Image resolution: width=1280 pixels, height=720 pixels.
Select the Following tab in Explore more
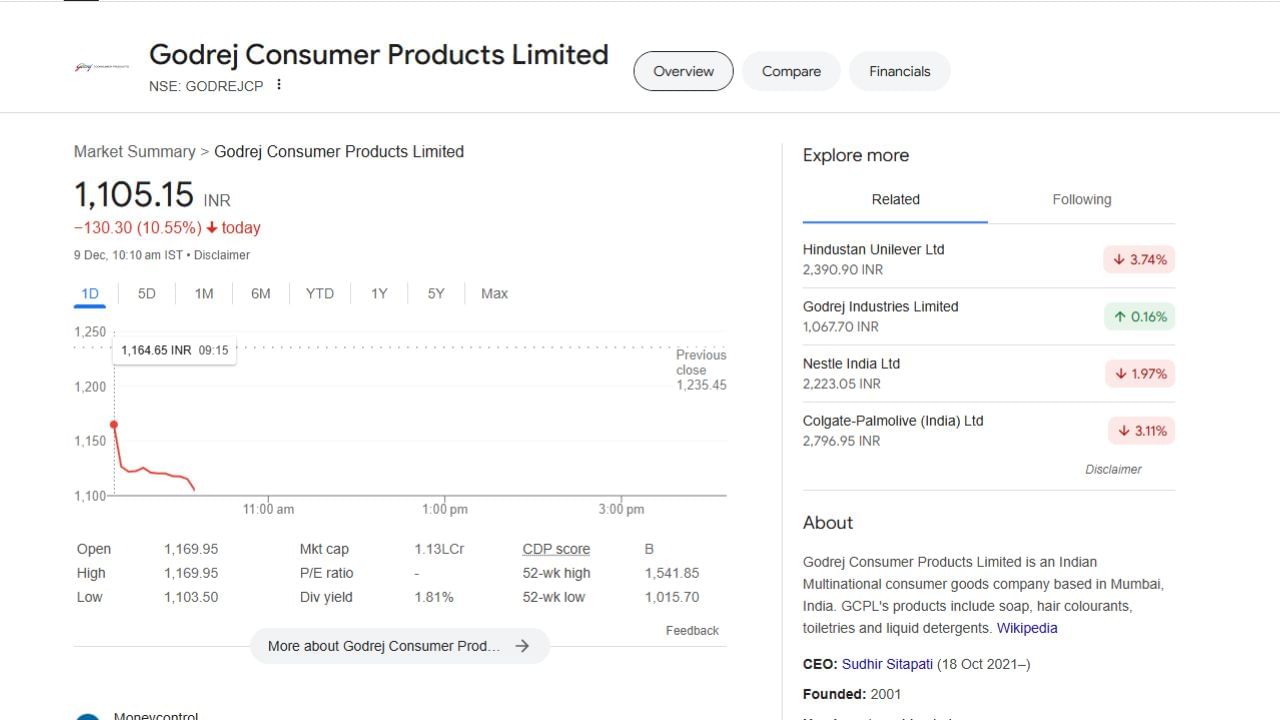point(1082,200)
